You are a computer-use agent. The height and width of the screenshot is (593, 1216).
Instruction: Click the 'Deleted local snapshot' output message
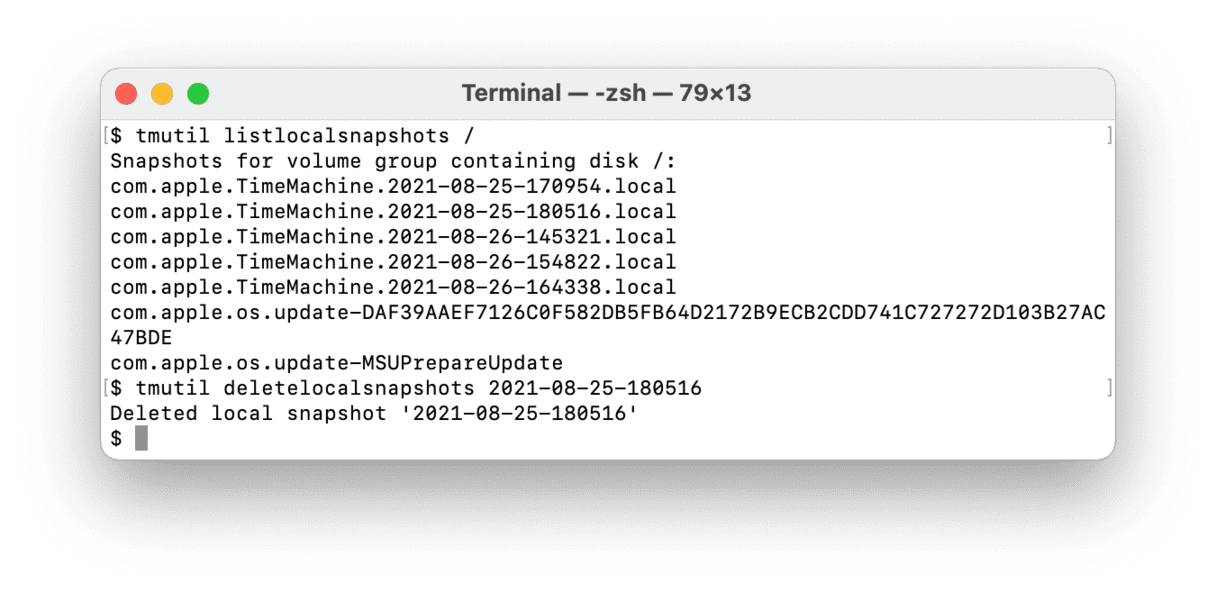(x=374, y=413)
